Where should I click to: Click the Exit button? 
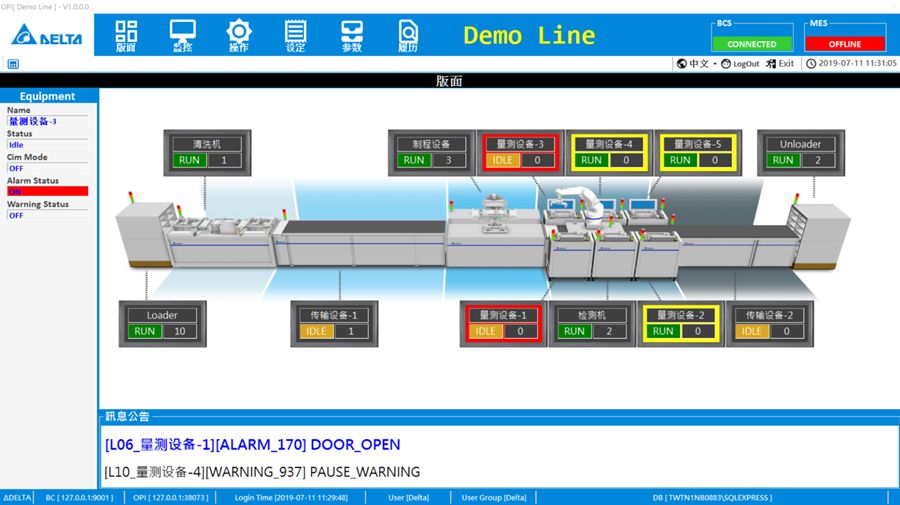pos(780,64)
